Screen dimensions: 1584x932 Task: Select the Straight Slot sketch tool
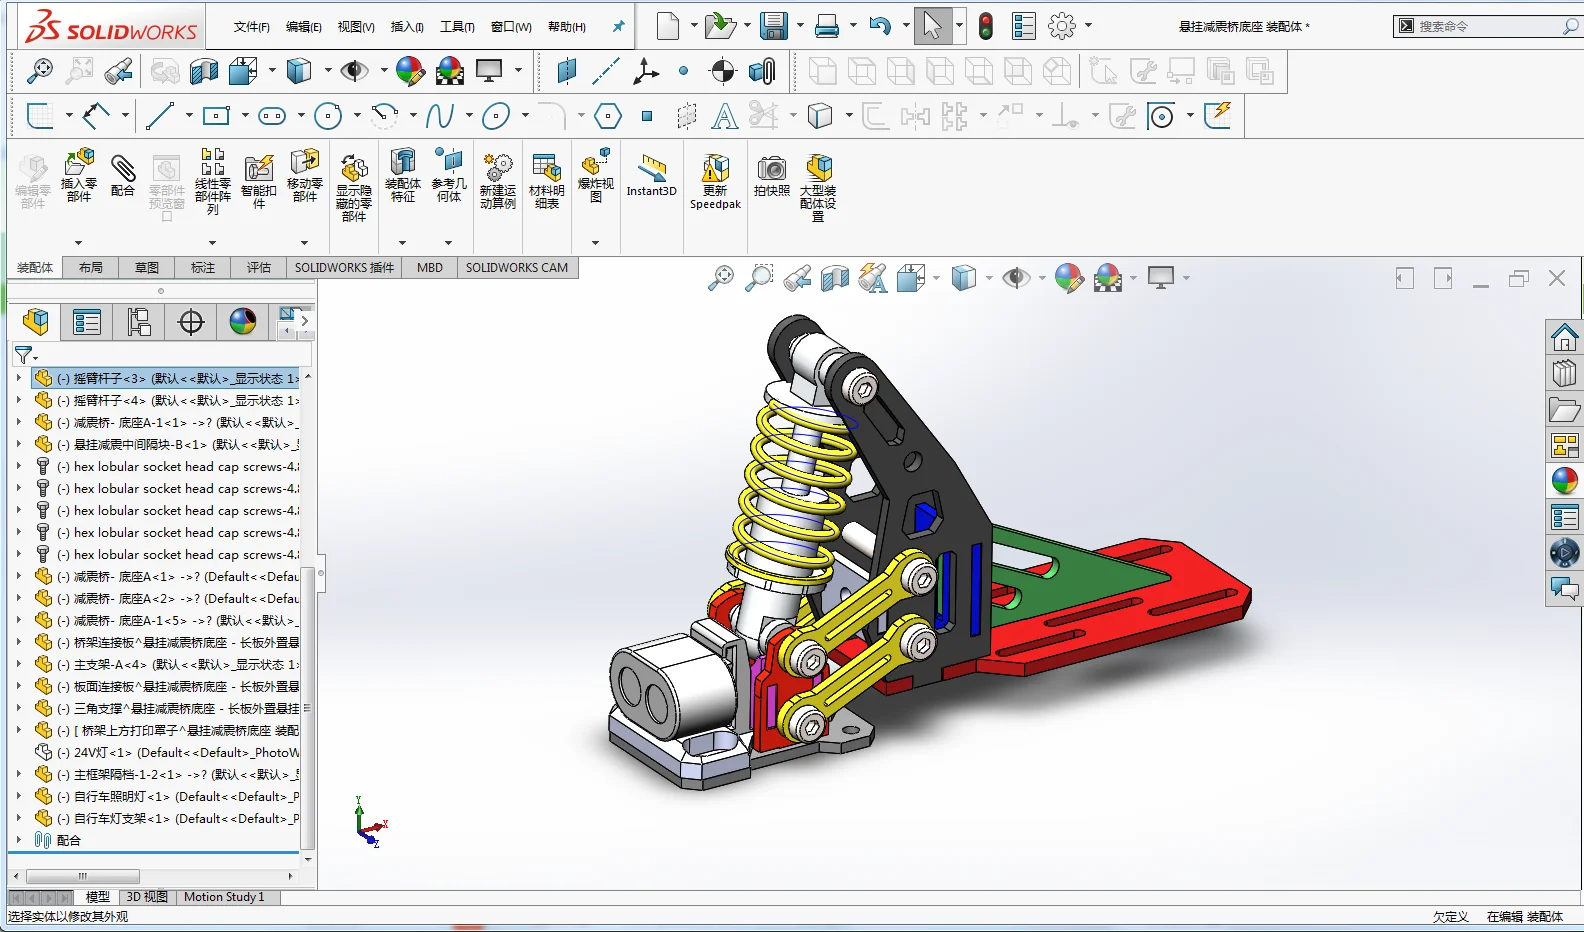click(x=272, y=116)
